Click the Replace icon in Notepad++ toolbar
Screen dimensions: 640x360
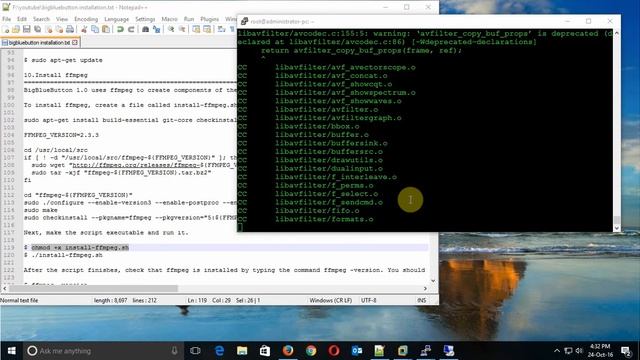click(156, 29)
